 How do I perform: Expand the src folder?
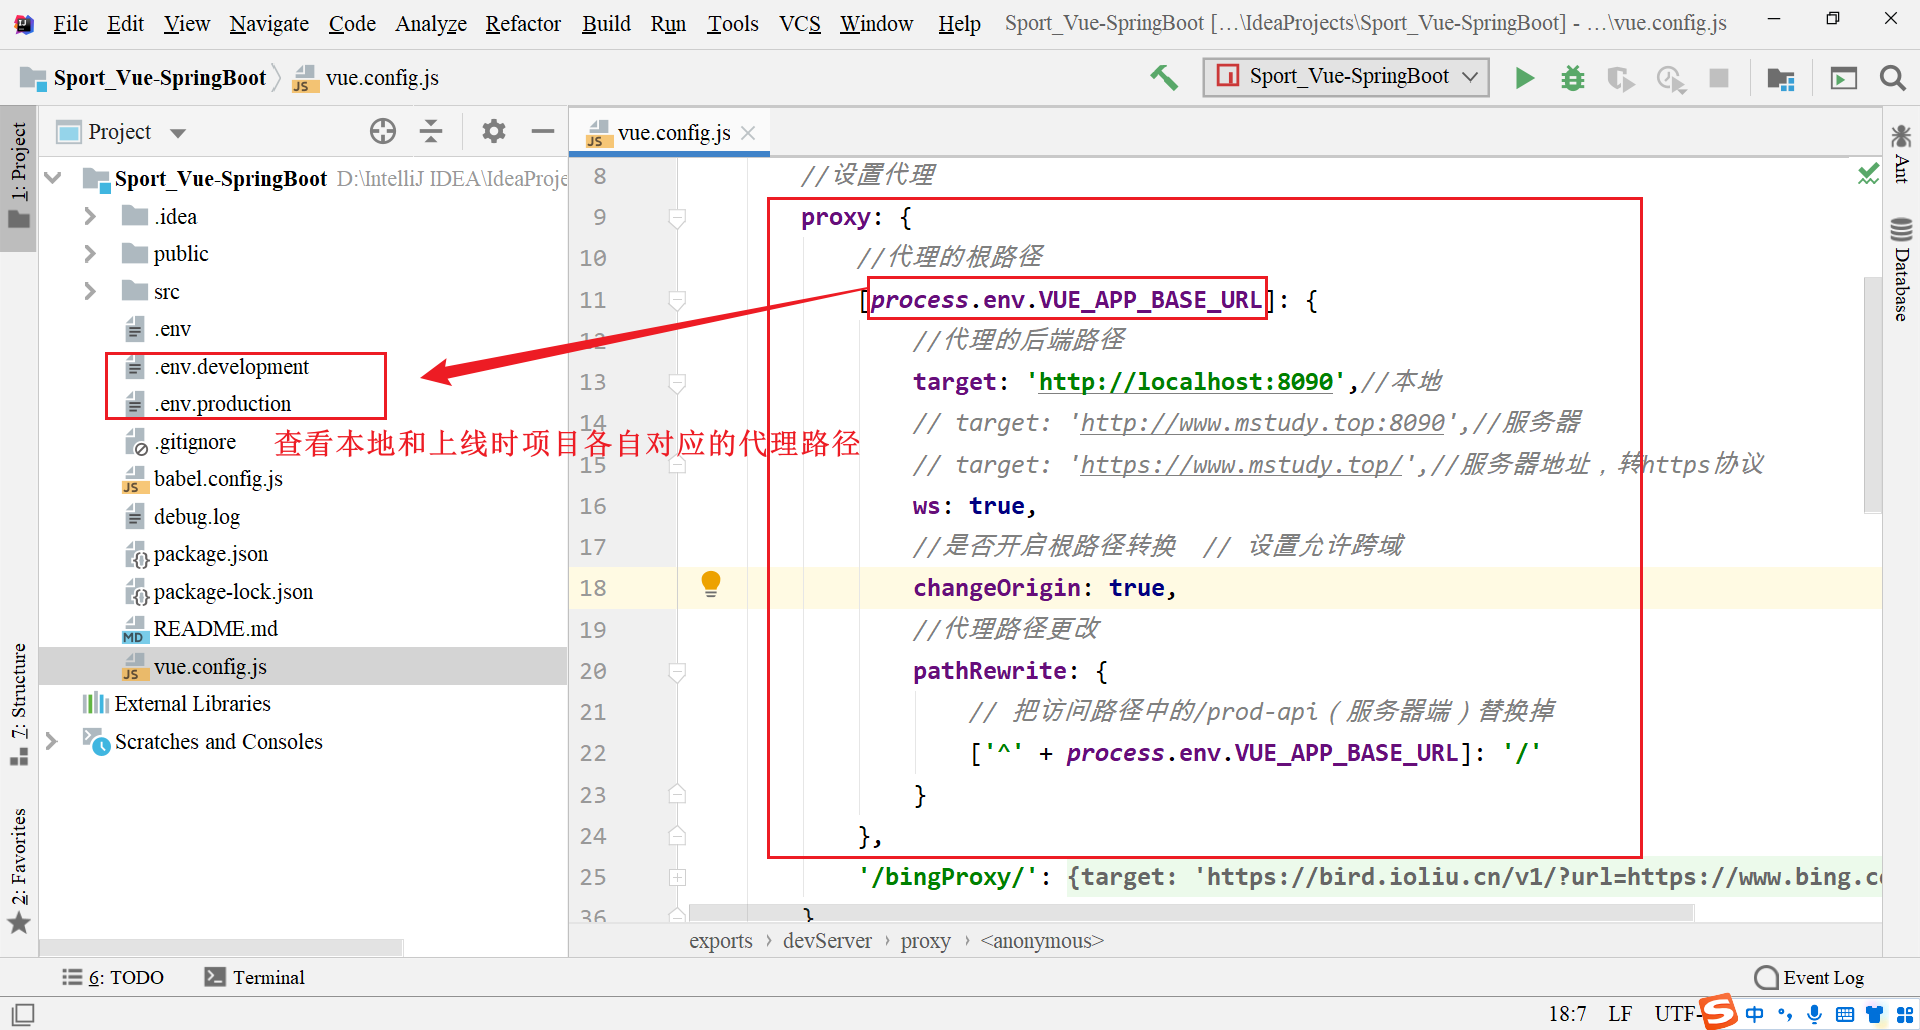(x=90, y=291)
